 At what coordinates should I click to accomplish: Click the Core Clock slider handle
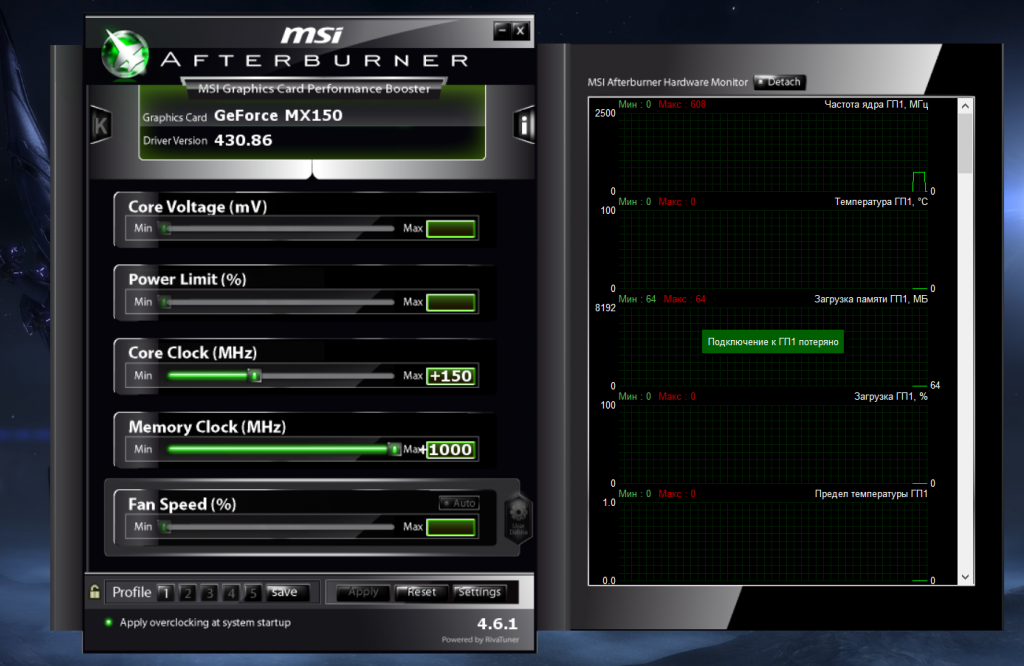255,376
